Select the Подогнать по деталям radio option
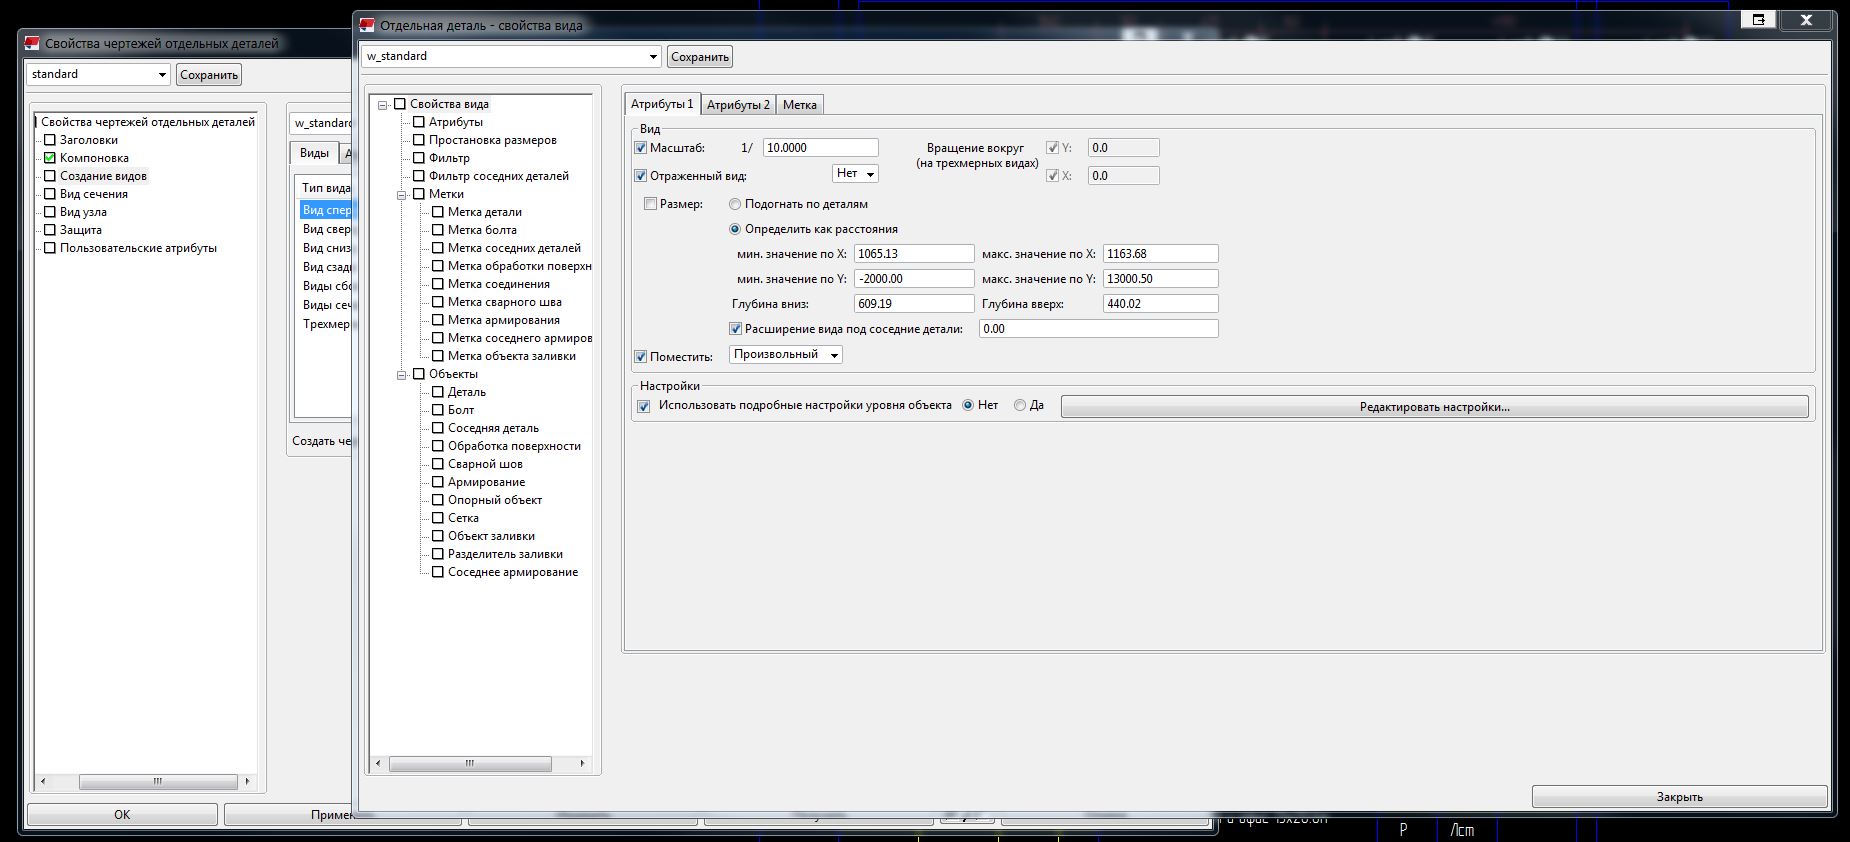 (735, 204)
